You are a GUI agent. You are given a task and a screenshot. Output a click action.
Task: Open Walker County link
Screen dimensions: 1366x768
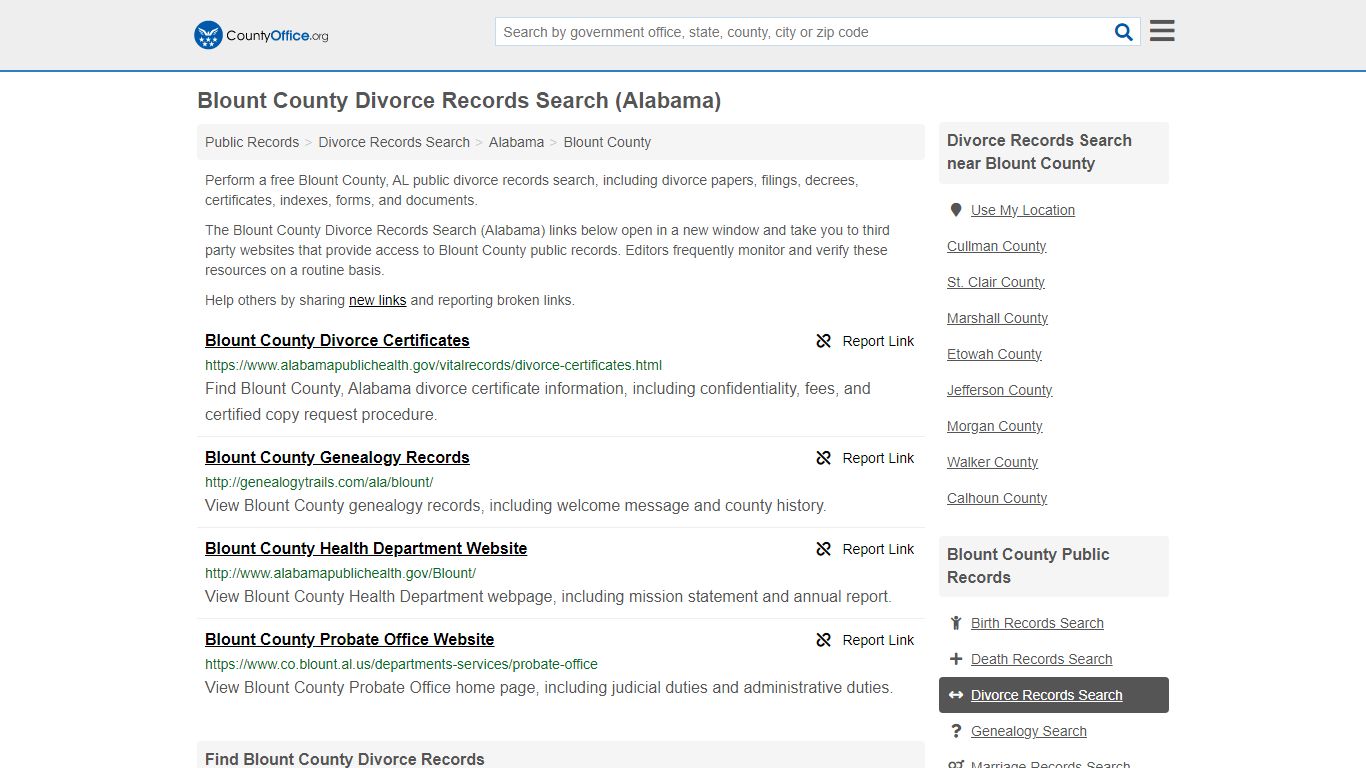(x=992, y=462)
